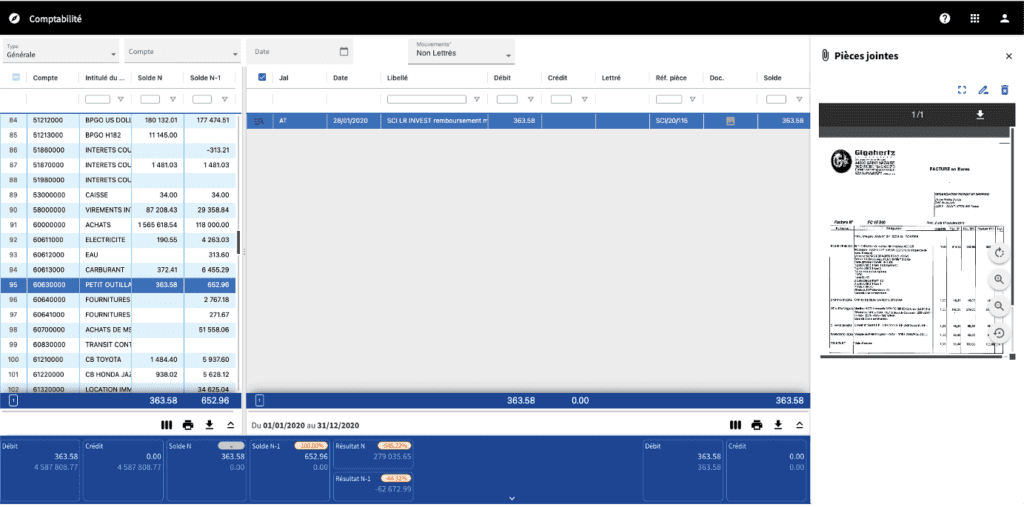Toggle the select-all checkbox in entries header

[263, 77]
